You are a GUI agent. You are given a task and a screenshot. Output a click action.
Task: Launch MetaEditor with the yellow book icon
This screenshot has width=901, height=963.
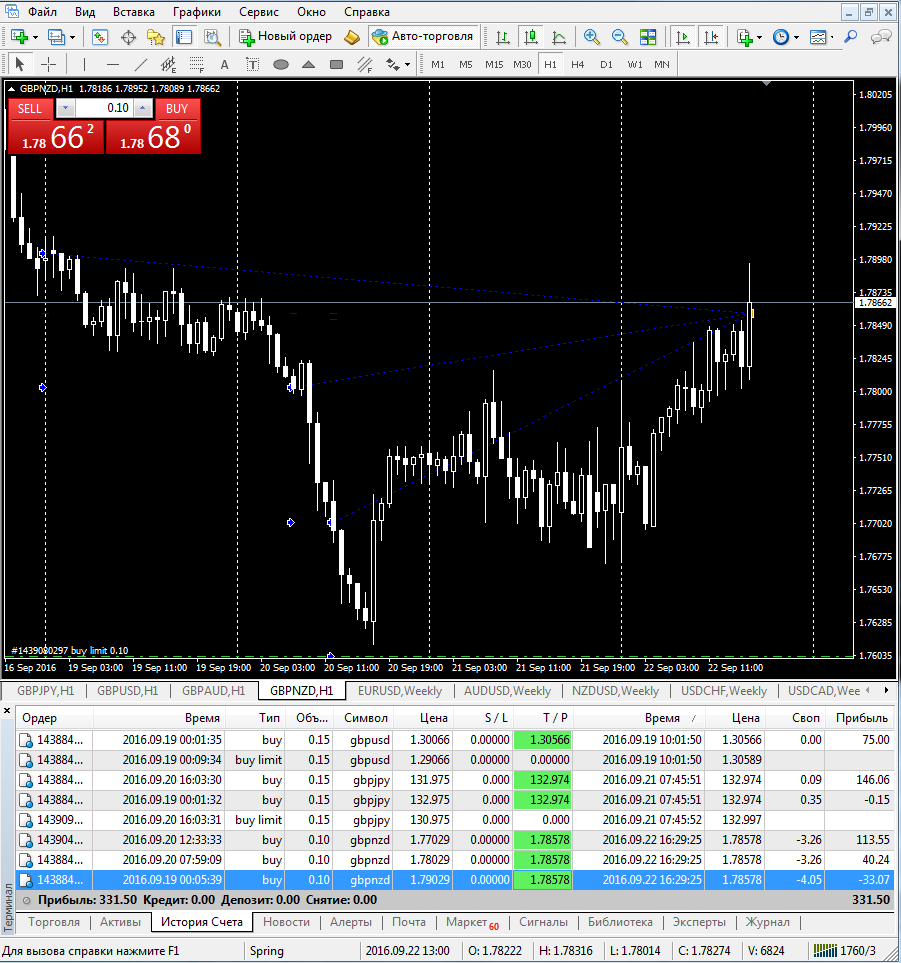pyautogui.click(x=352, y=37)
